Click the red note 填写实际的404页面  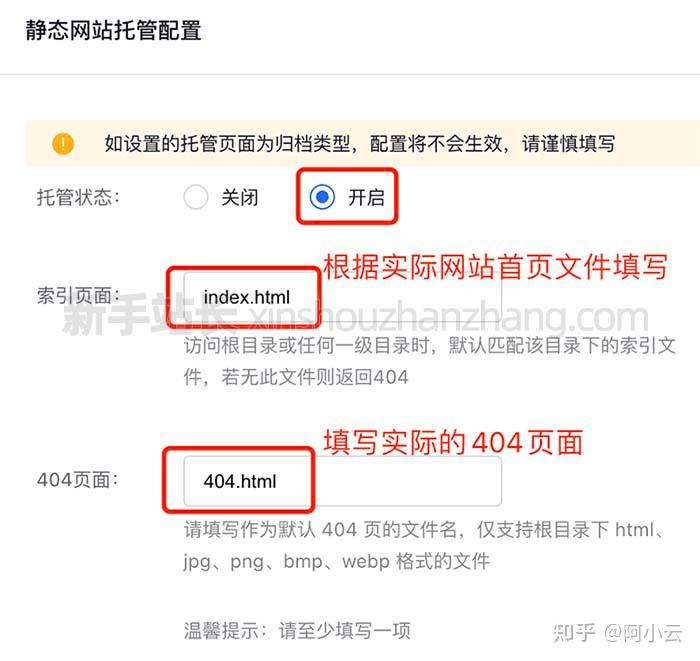pos(453,443)
